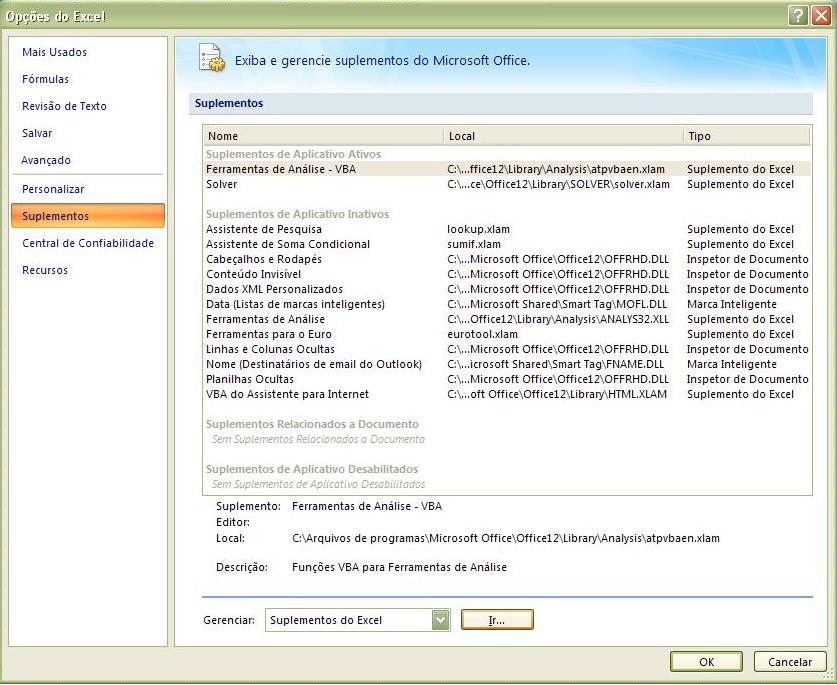The width and height of the screenshot is (837, 685).
Task: Click the atpvbaen.xlam path in the list
Action: (556, 169)
